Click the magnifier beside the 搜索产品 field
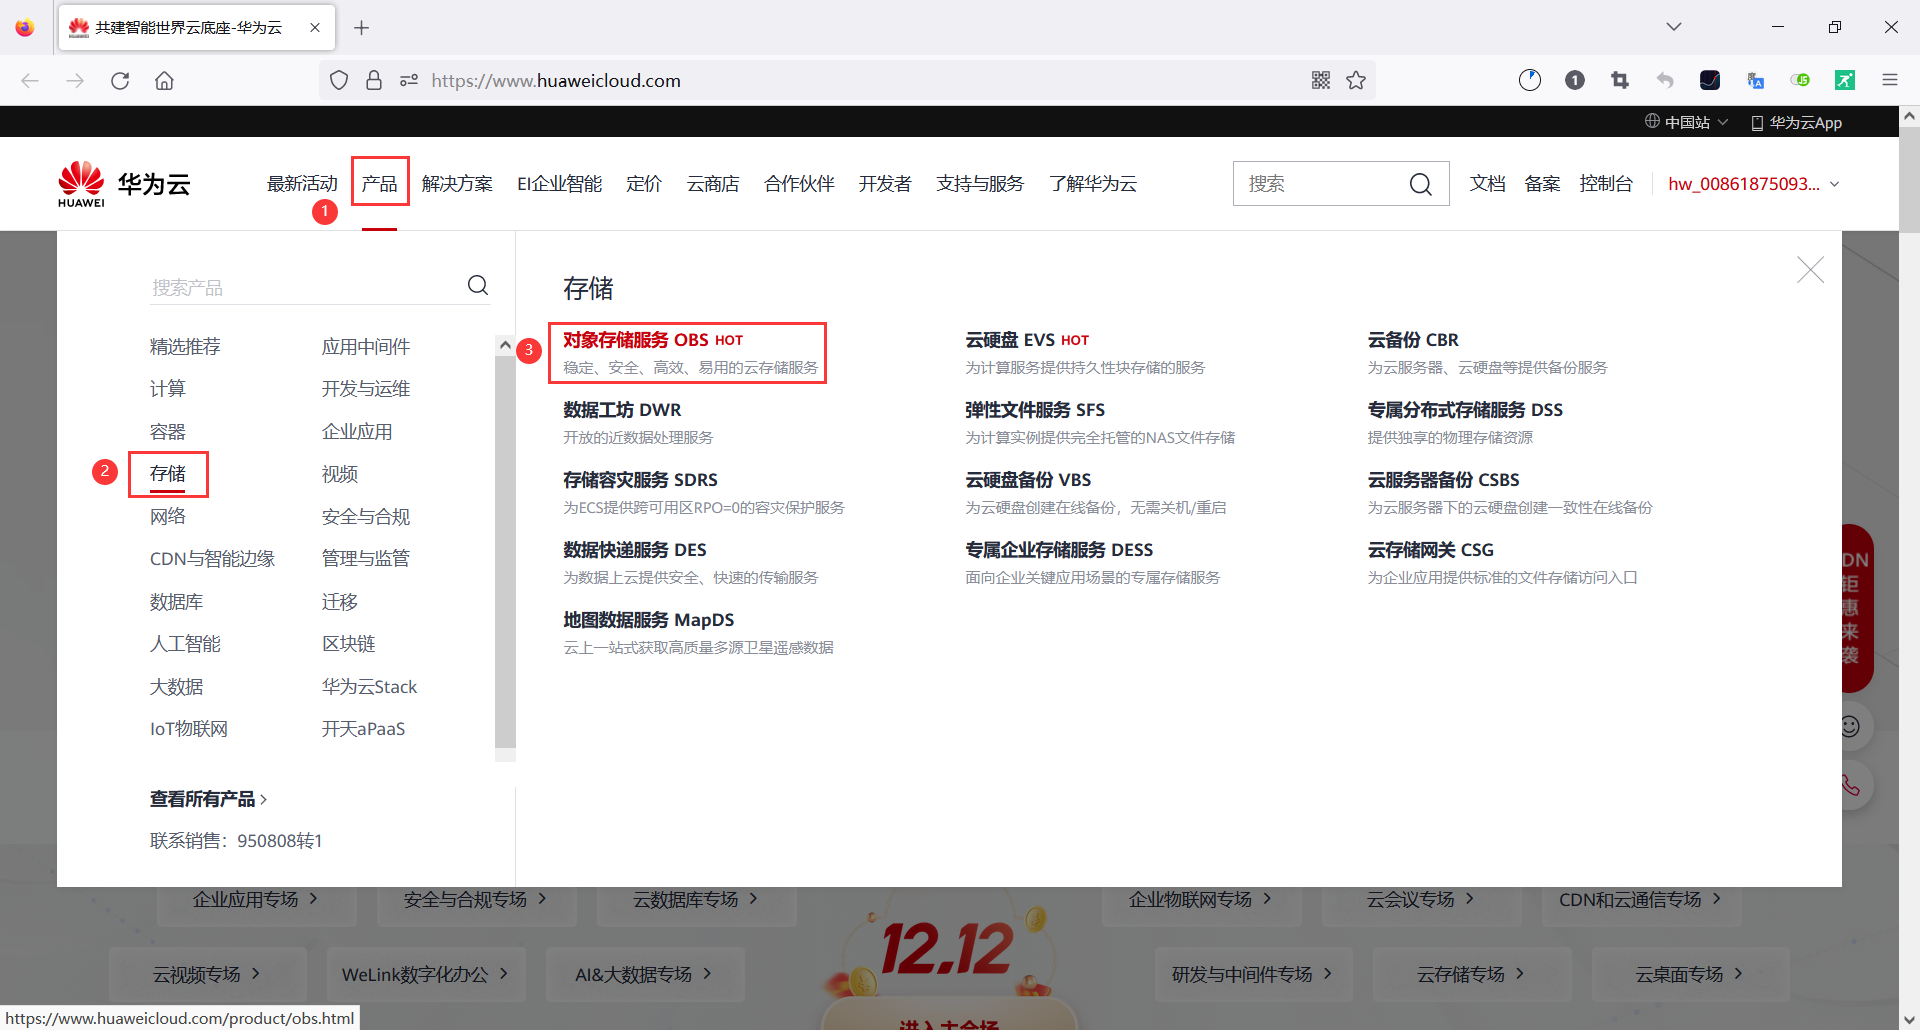 click(477, 285)
